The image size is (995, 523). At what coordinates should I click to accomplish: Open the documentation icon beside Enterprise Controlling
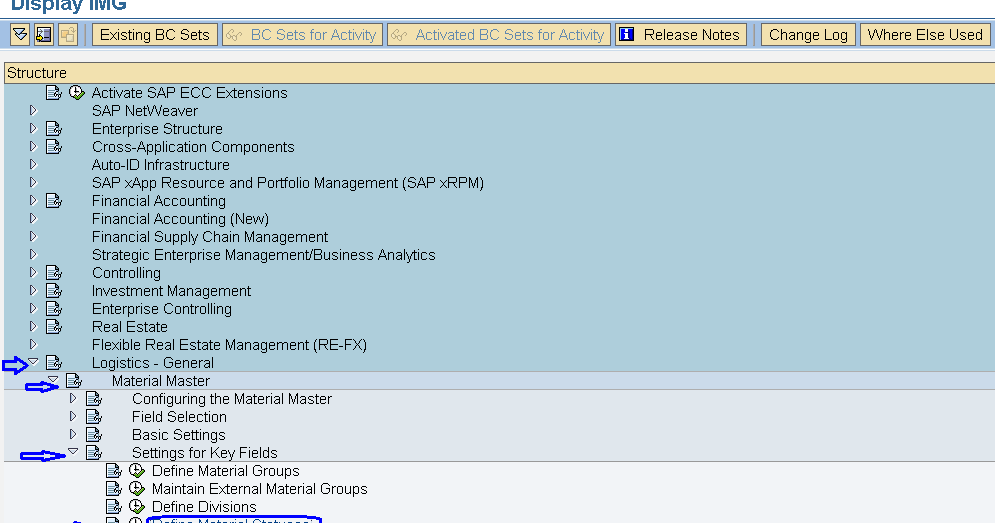[54, 308]
